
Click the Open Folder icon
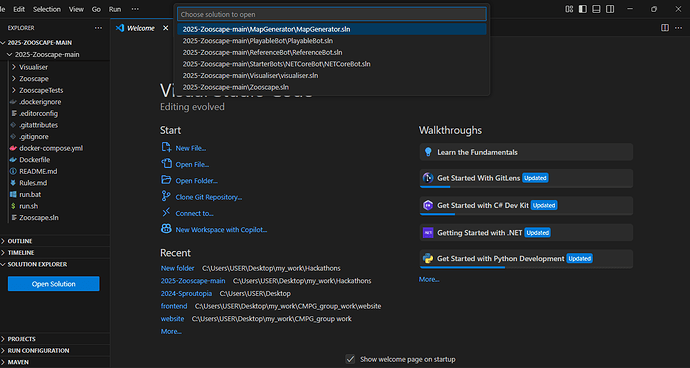166,180
